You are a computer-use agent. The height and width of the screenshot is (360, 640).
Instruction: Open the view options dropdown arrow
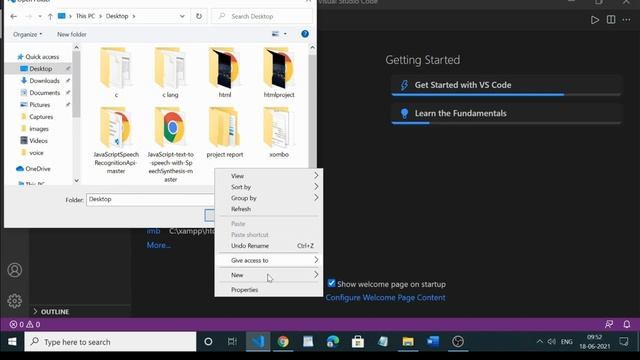click(285, 34)
